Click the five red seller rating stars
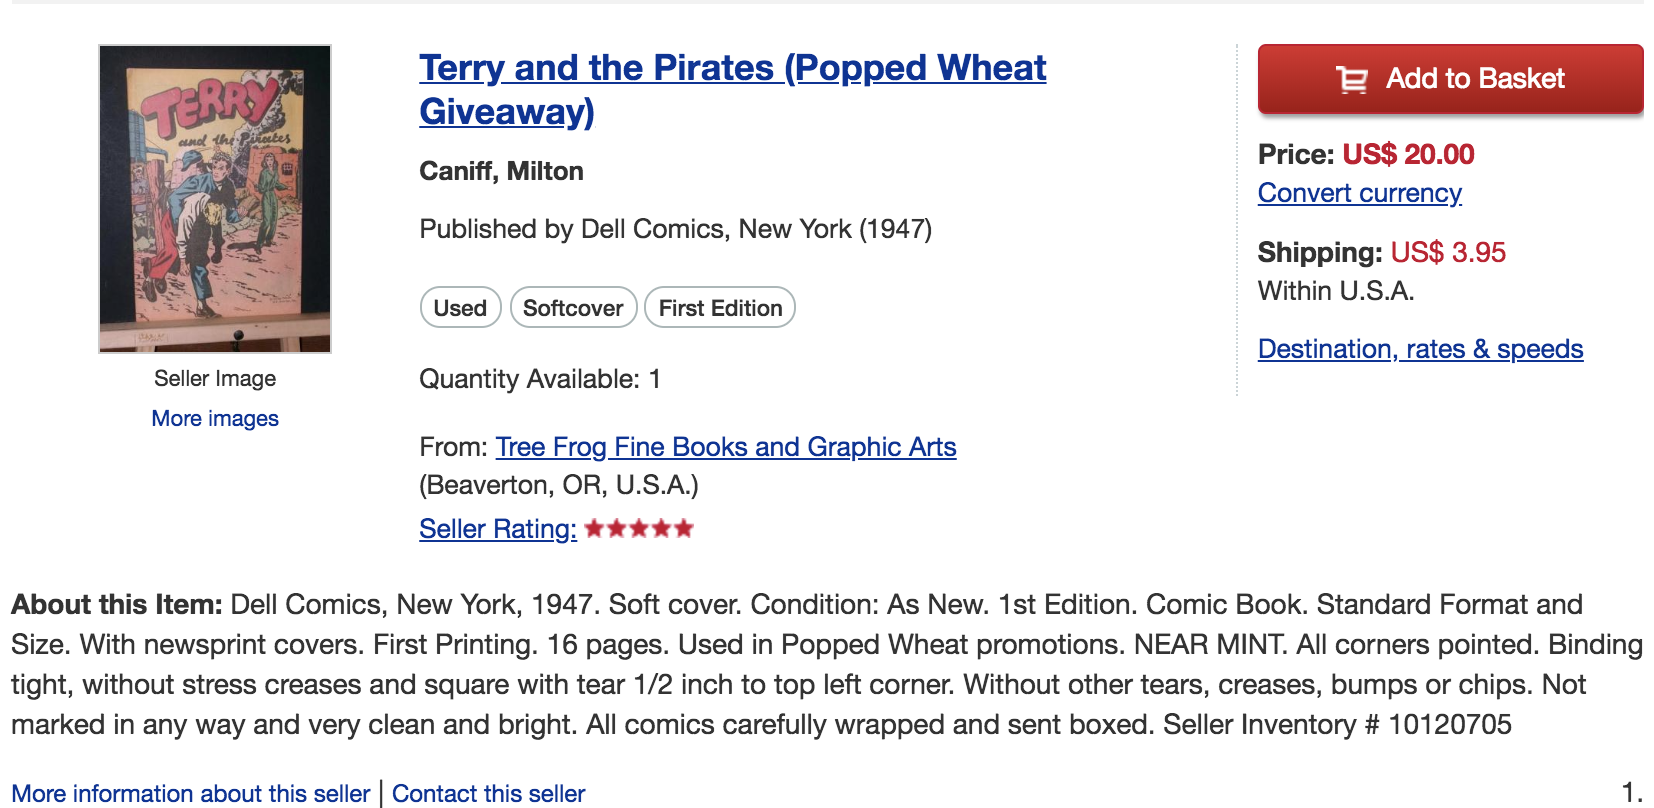Viewport: 1654px width, 808px height. [x=639, y=528]
